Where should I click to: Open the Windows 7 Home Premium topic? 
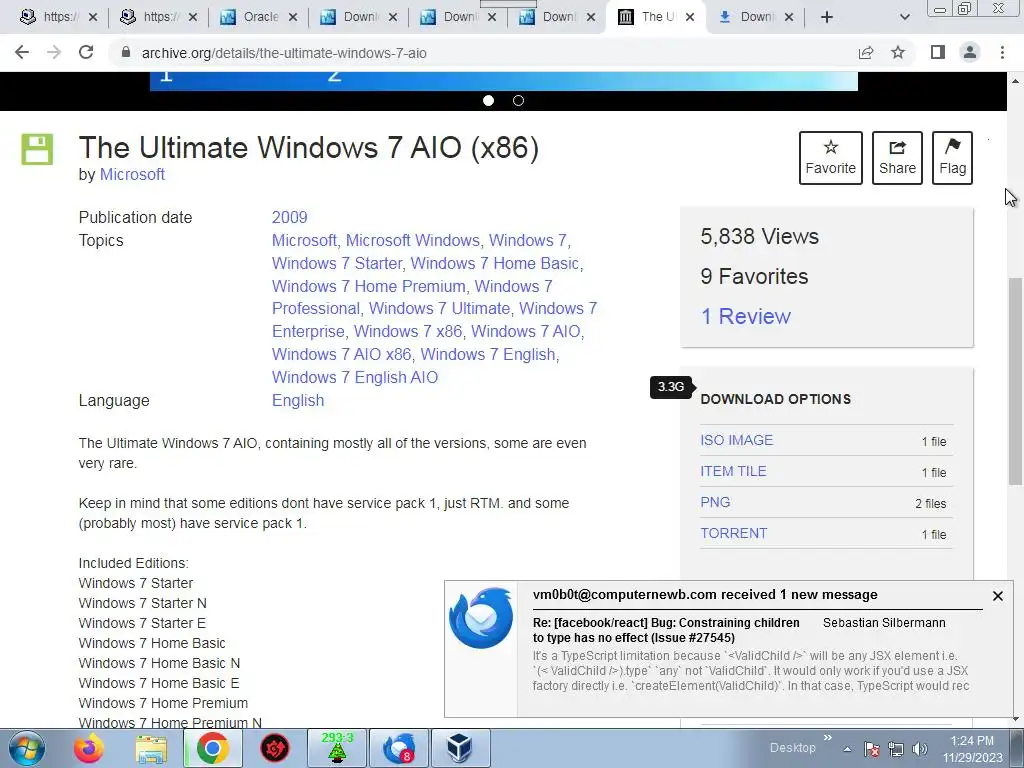click(x=368, y=286)
